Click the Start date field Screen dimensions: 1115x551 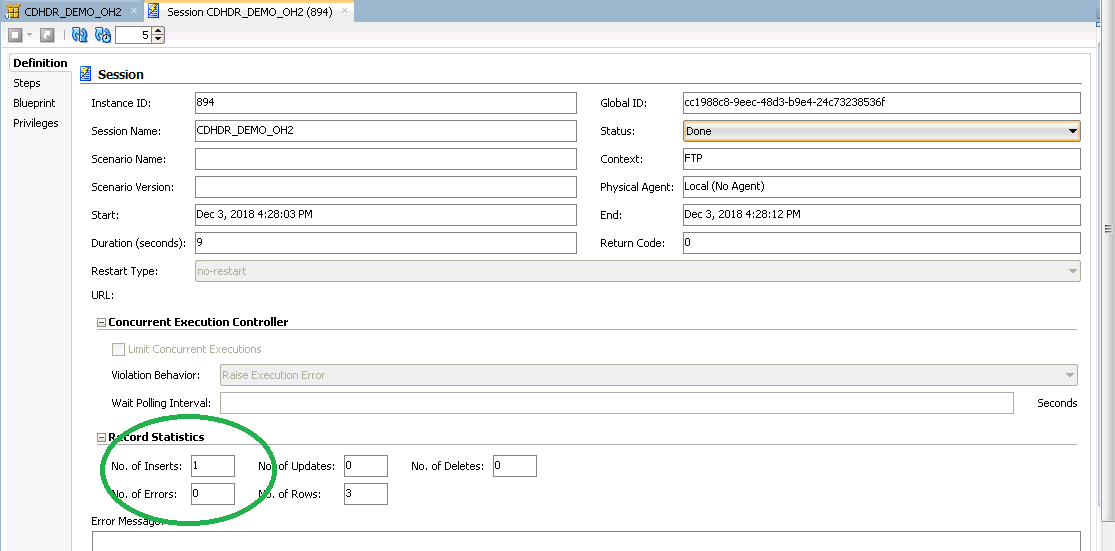point(385,215)
